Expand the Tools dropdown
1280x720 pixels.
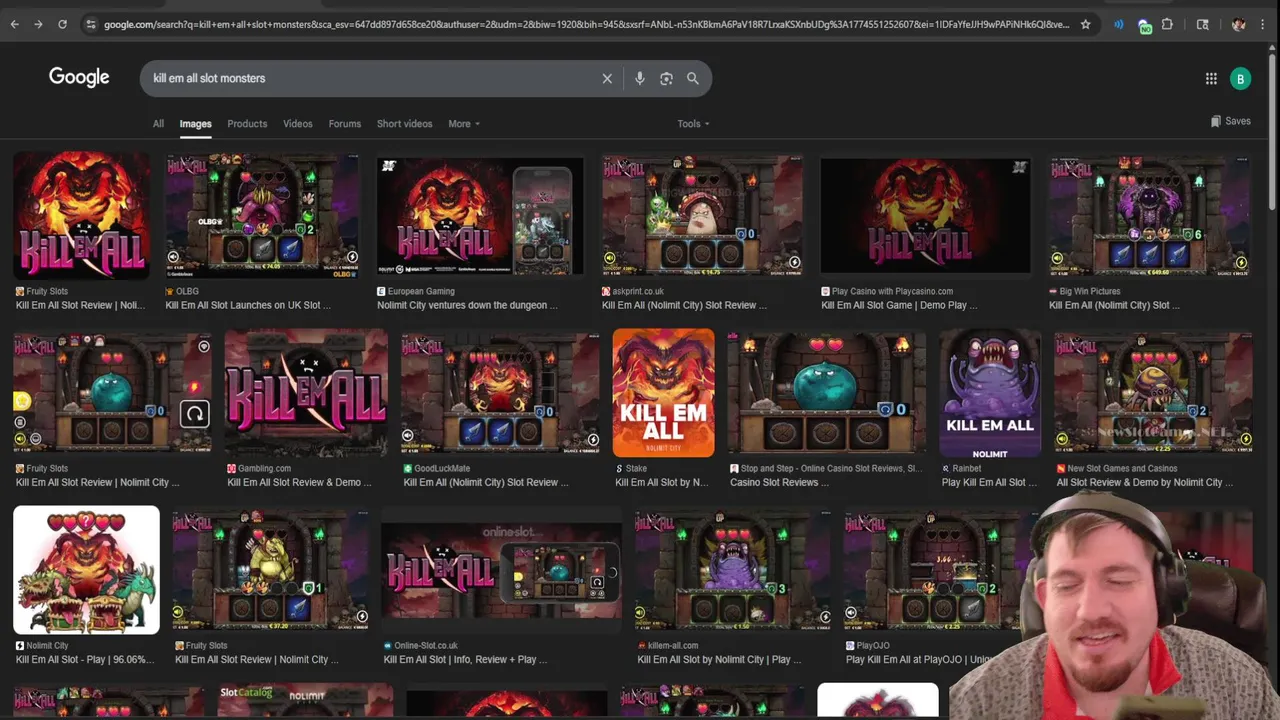[693, 124]
